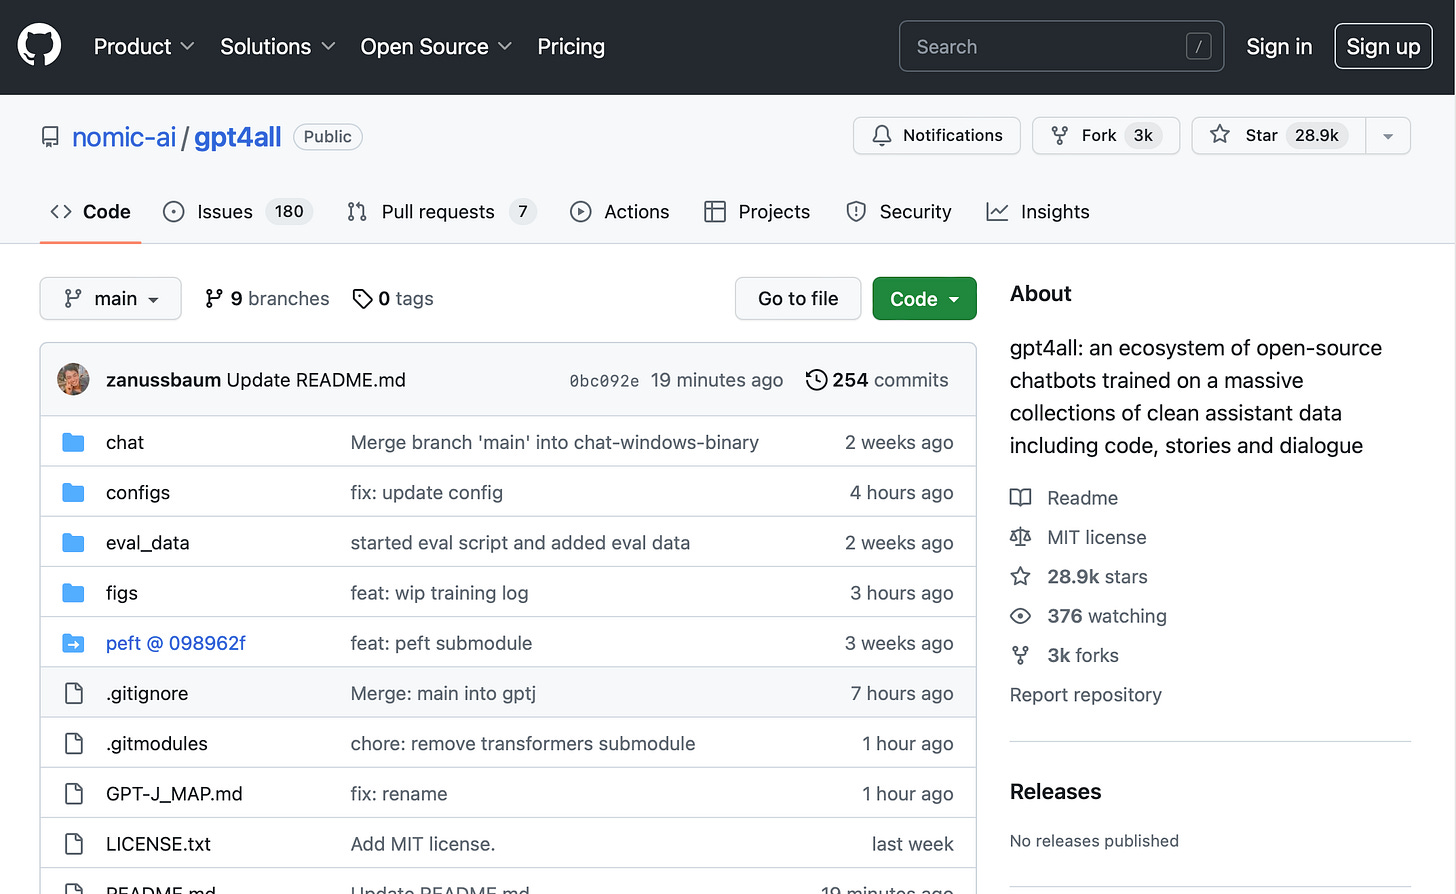1456x894 pixels.
Task: Click the branches icon next to 9 branches
Action: tap(213, 299)
